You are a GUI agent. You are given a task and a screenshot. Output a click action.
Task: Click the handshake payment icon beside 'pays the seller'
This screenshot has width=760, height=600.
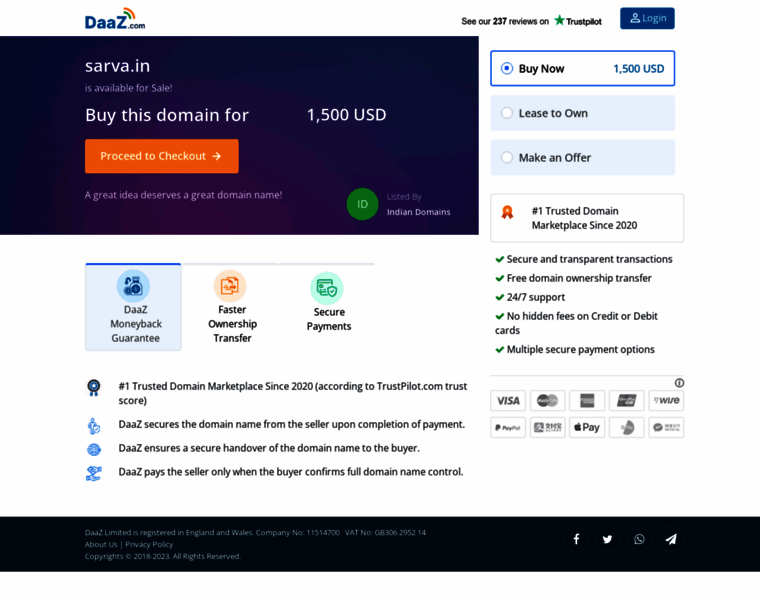pos(94,474)
